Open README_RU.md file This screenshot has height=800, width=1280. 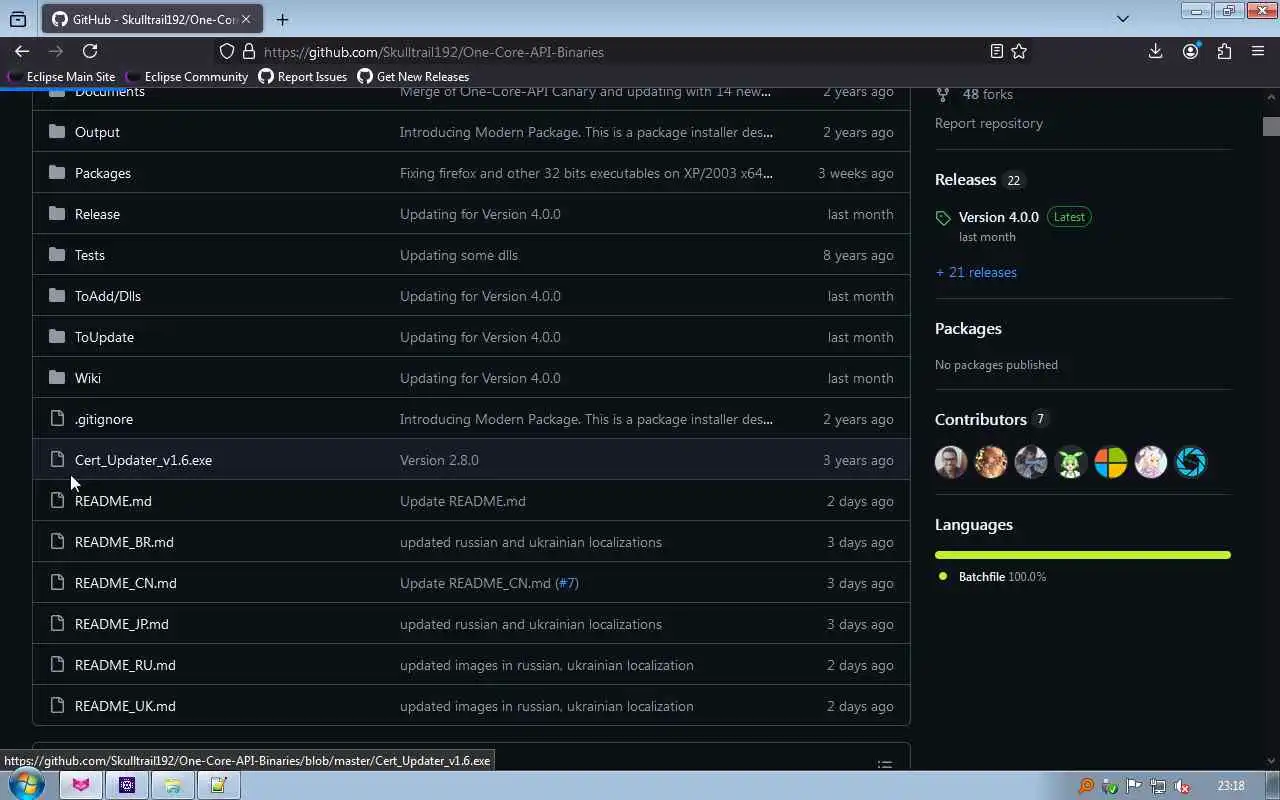pos(125,665)
